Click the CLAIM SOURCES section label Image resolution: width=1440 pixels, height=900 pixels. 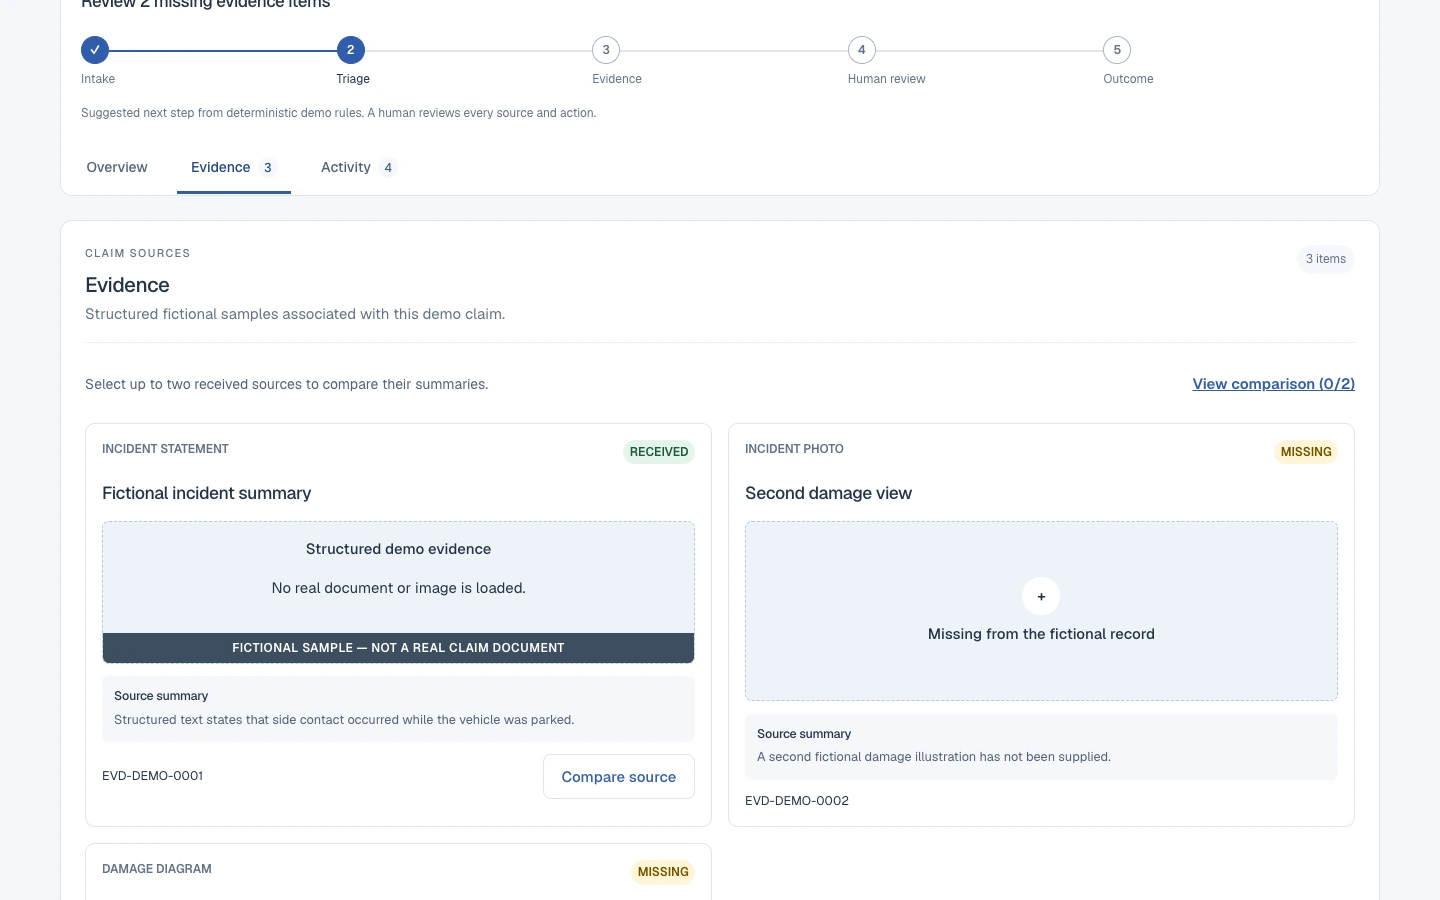(137, 253)
